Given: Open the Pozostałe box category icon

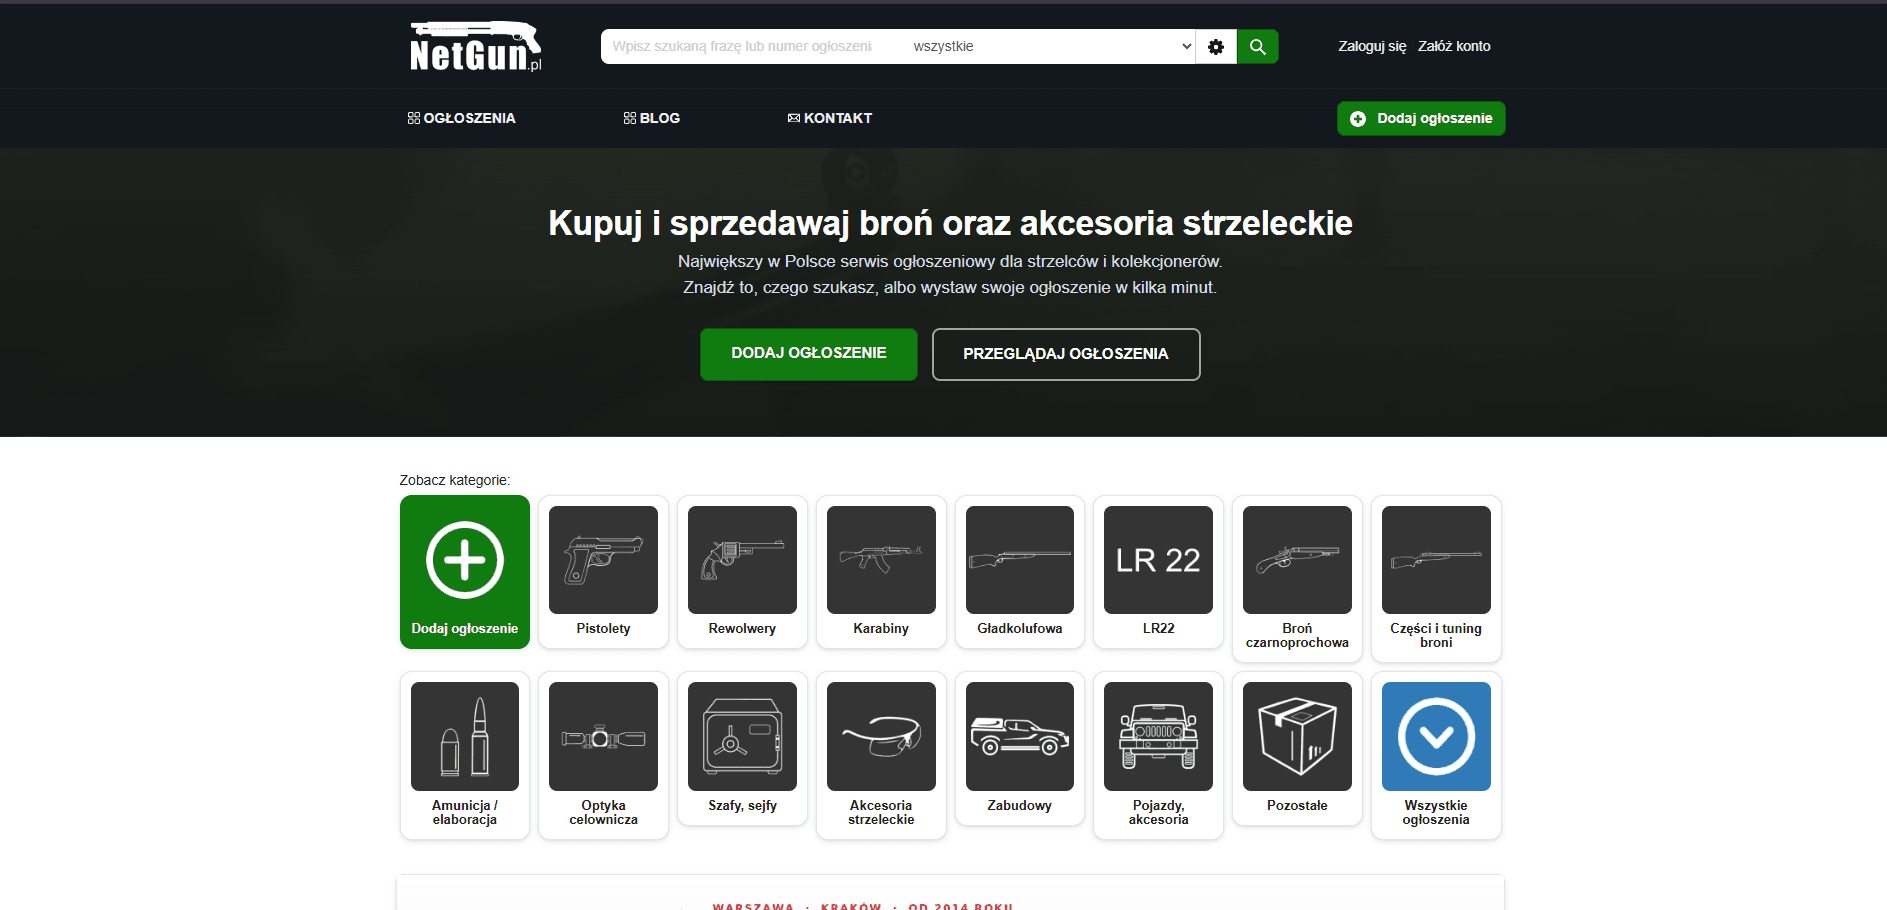Looking at the screenshot, I should point(1297,736).
